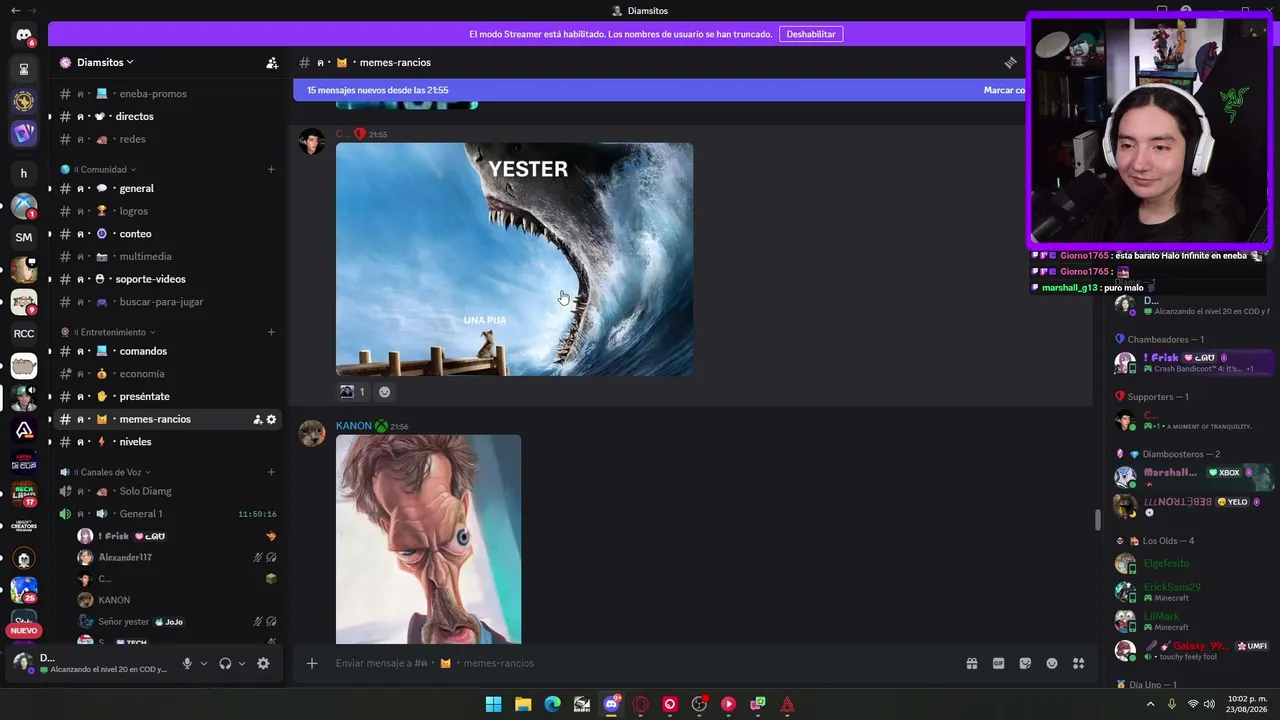Click invite people icon beside Diamsitos
The image size is (1280, 720).
pos(272,62)
